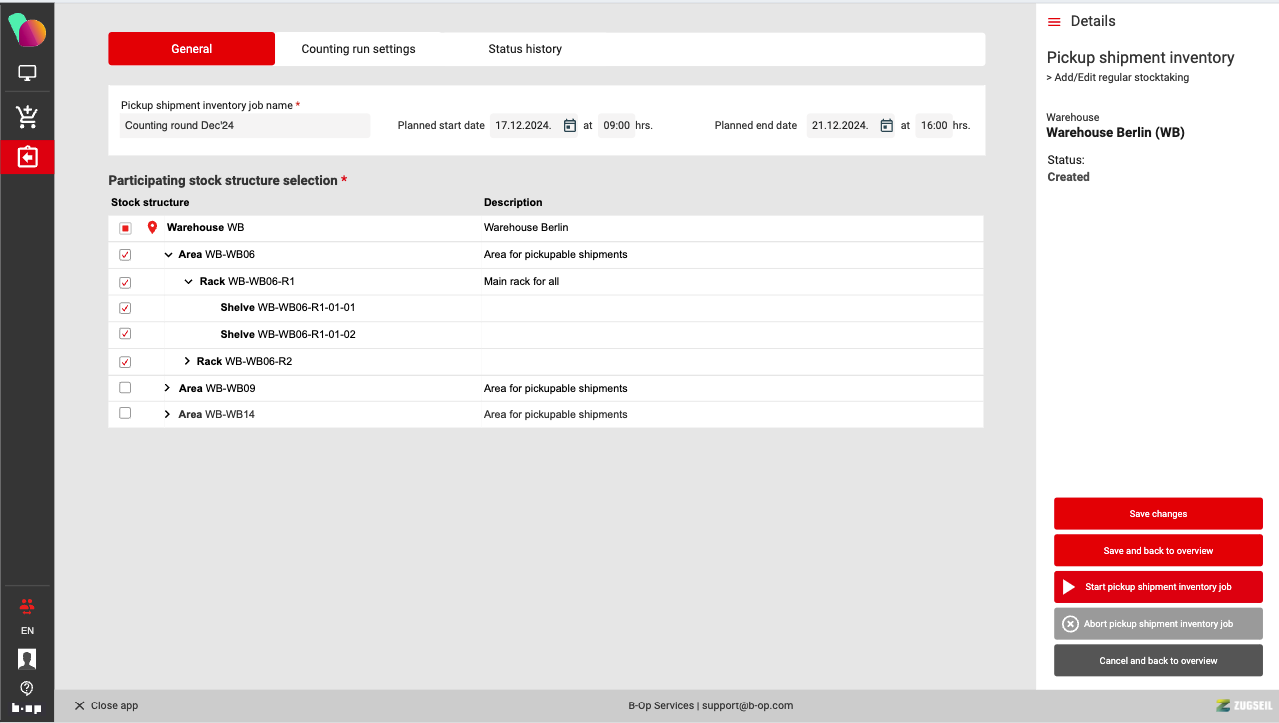This screenshot has width=1279, height=723.
Task: Open the shopping cart add icon
Action: pos(27,117)
